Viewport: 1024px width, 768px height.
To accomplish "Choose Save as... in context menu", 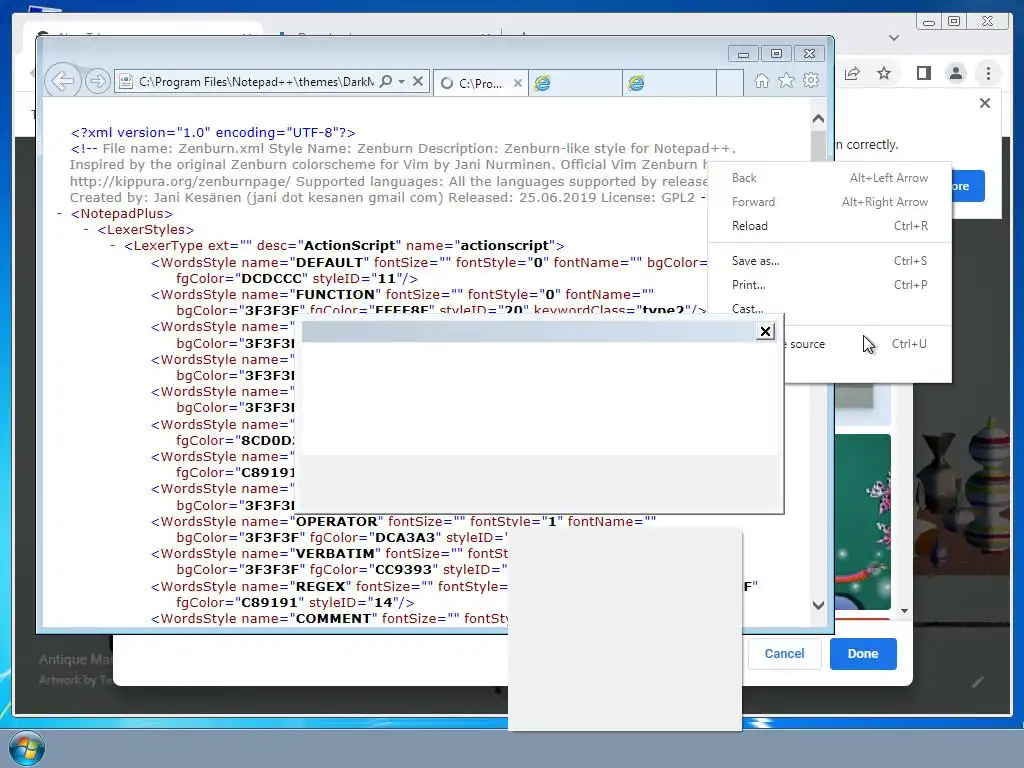I will click(829, 261).
